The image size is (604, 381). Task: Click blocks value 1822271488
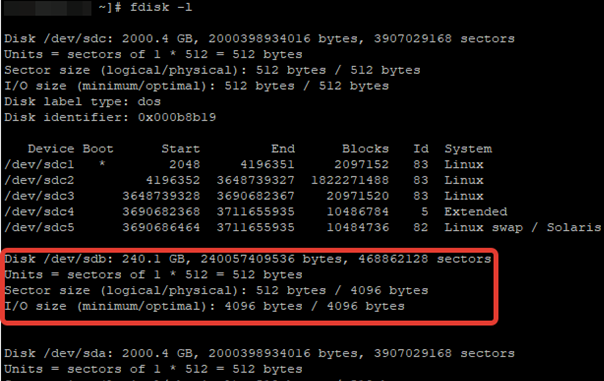(x=350, y=180)
